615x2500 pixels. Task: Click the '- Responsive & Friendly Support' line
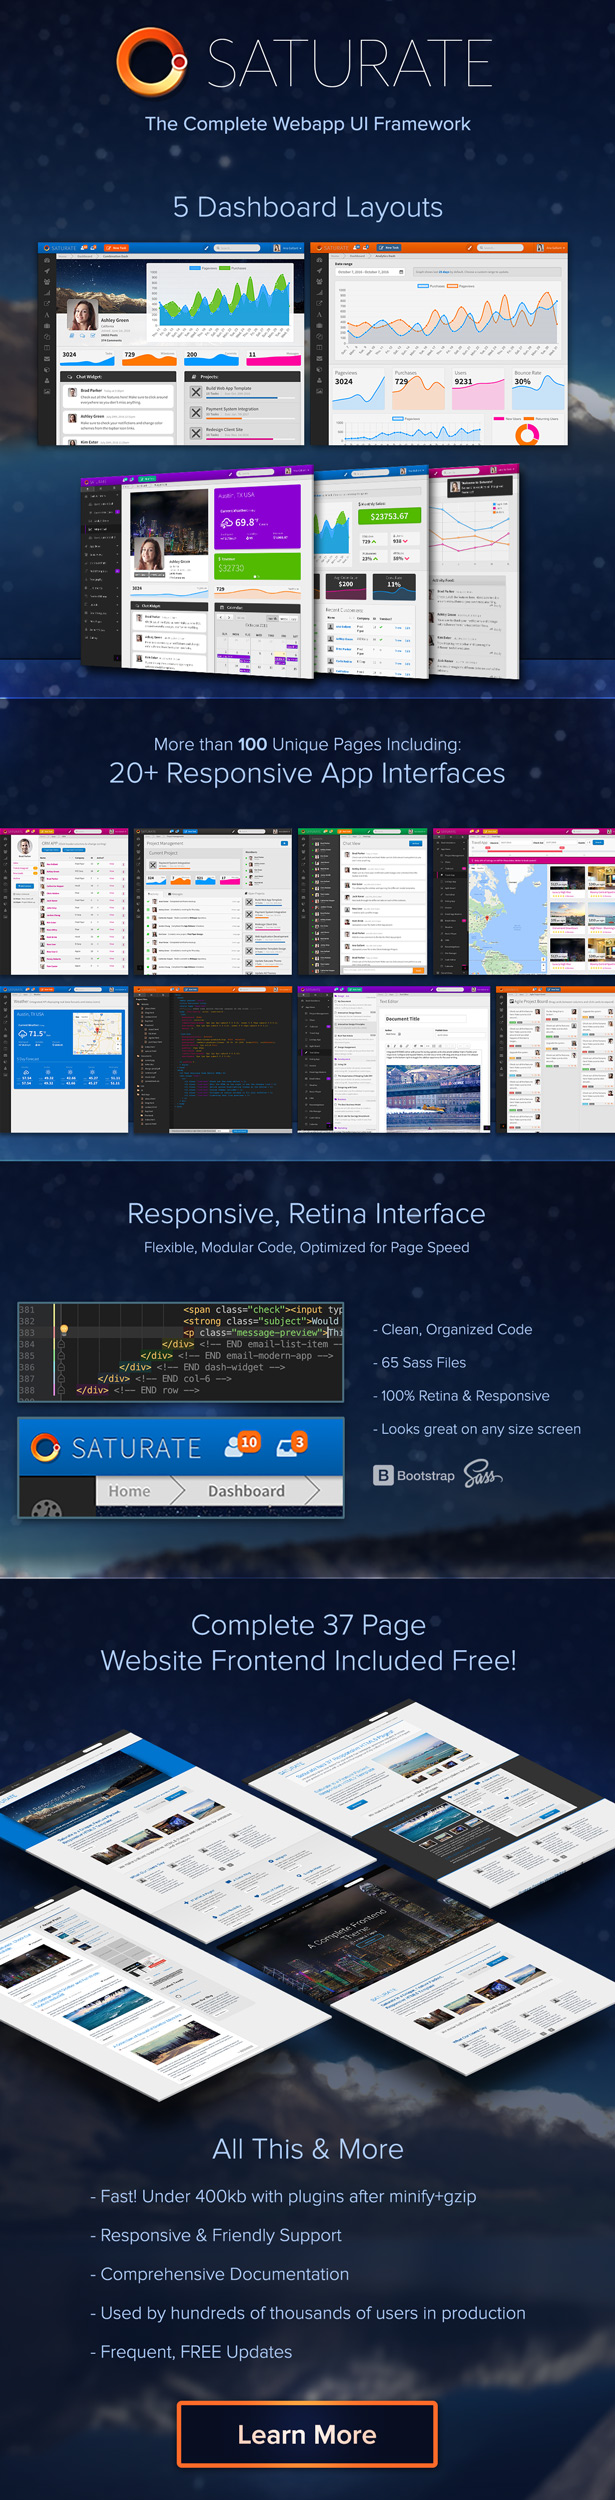point(216,2235)
